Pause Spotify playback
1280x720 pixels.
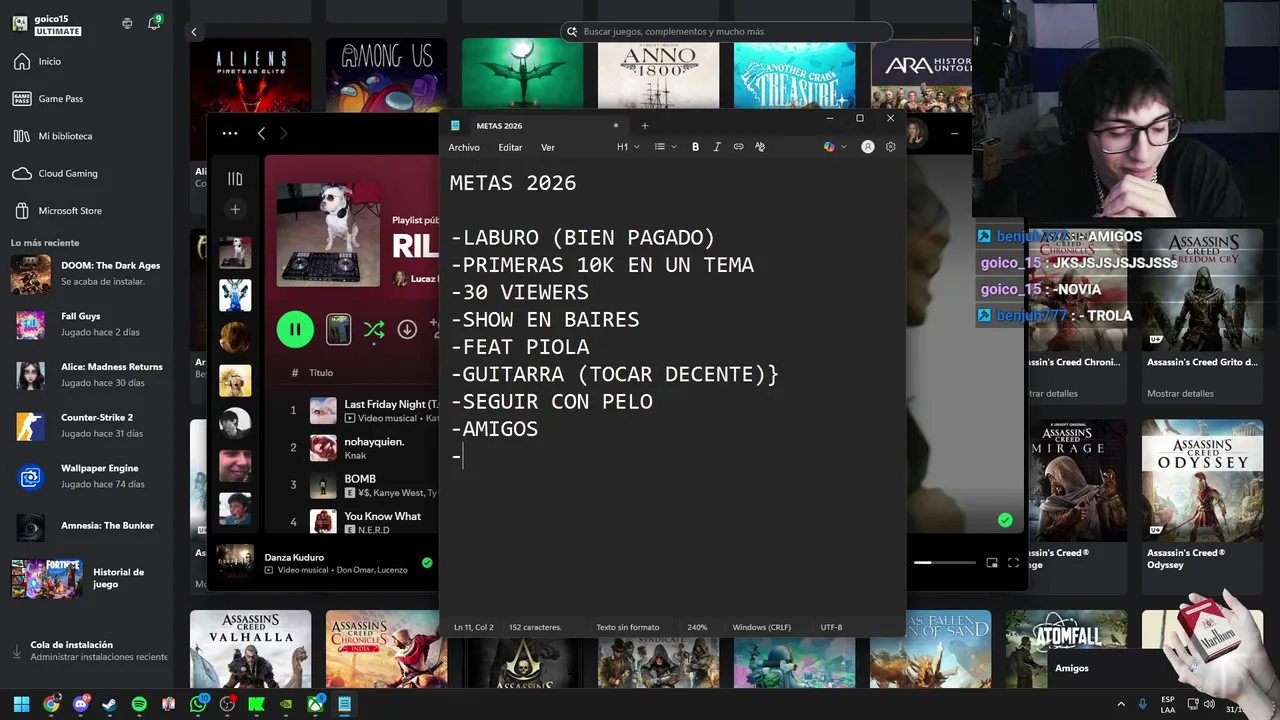coord(295,329)
